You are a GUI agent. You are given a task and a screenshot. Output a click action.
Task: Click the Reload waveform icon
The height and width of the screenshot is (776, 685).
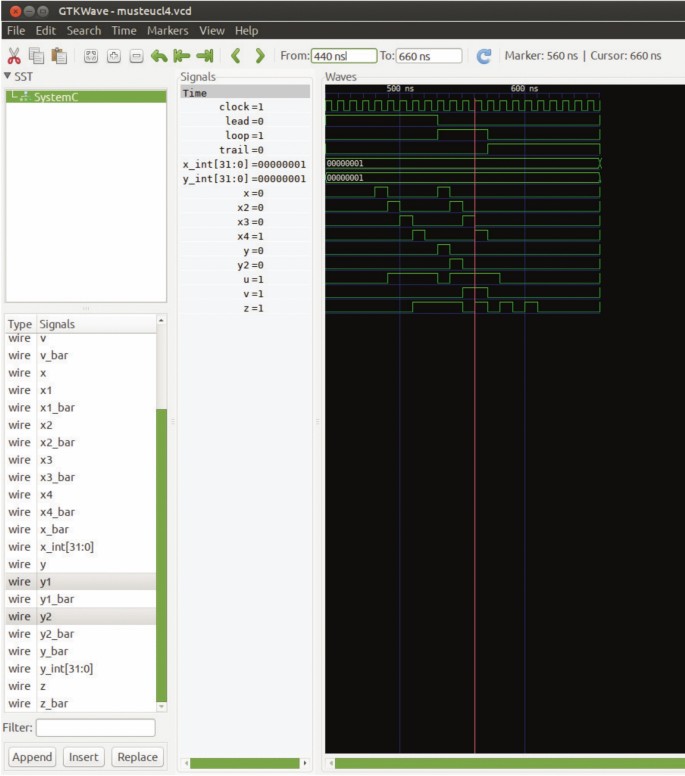click(484, 56)
